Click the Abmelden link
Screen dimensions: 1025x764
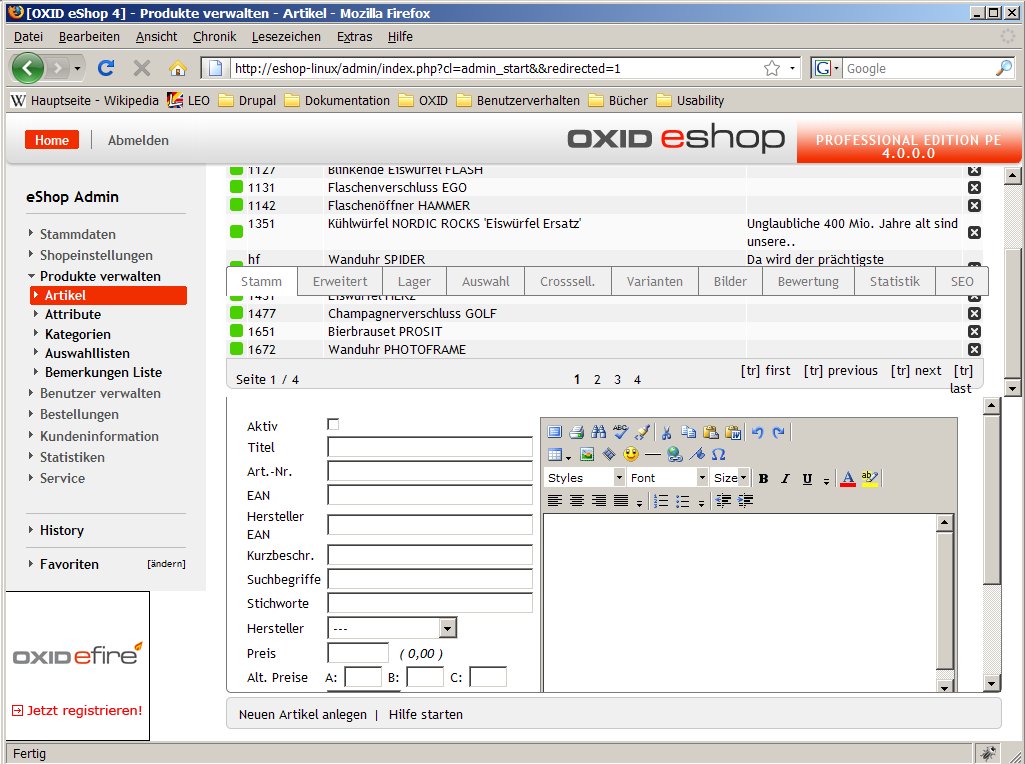coord(138,140)
